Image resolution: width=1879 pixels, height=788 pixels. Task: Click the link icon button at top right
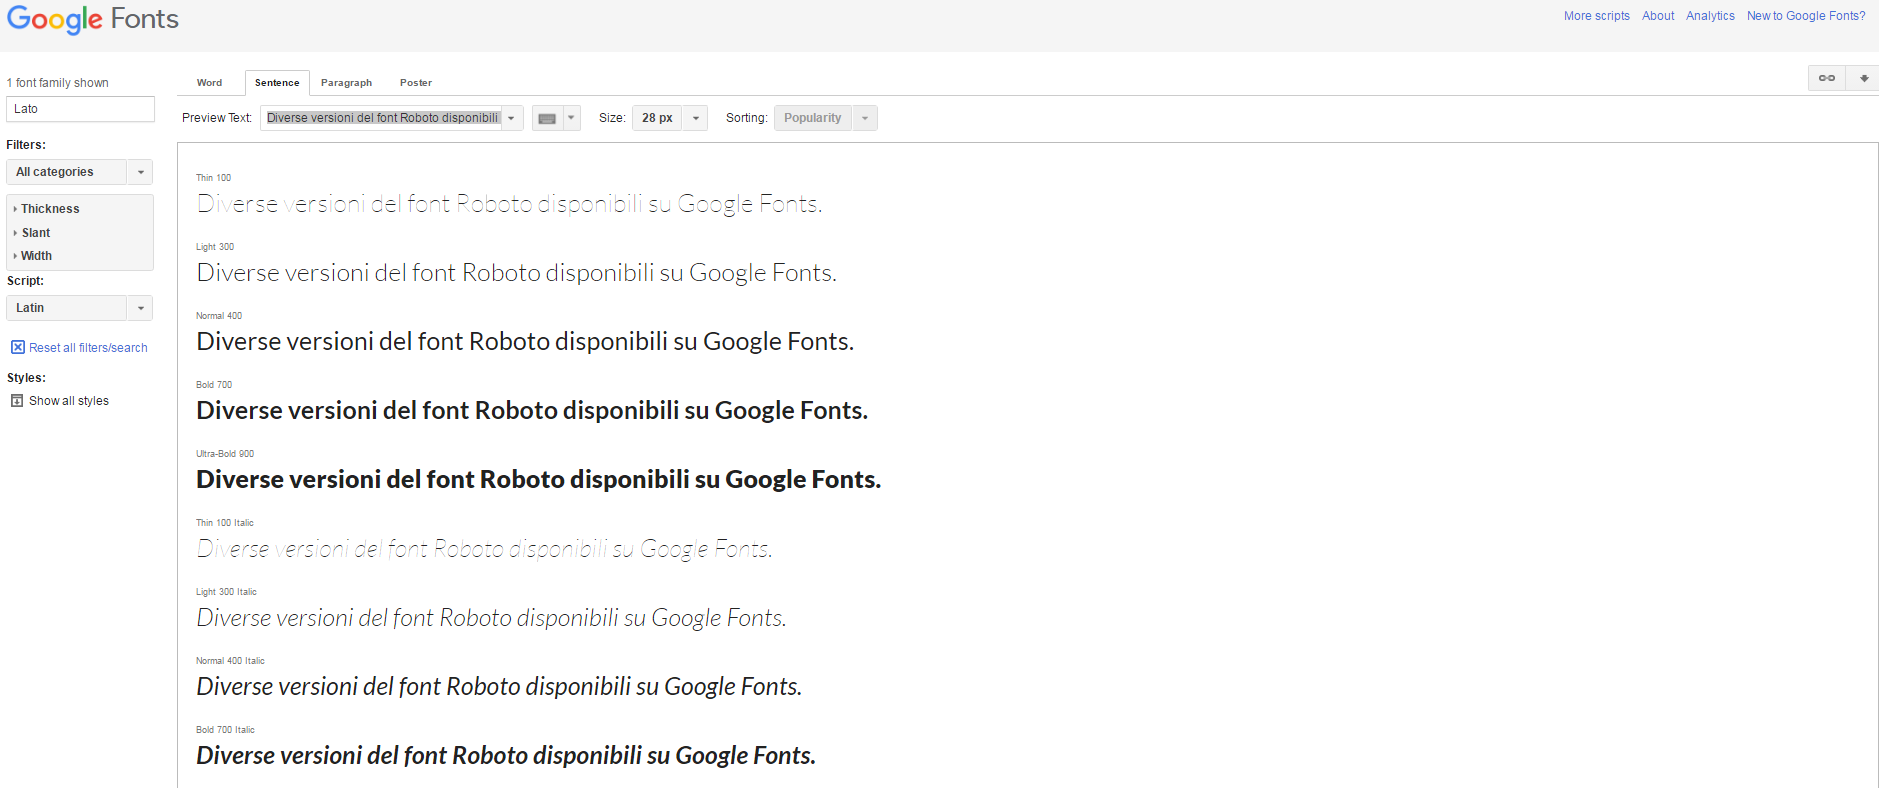[x=1826, y=78]
